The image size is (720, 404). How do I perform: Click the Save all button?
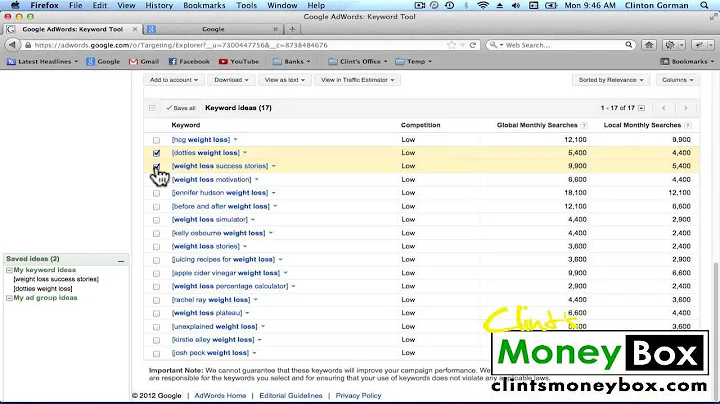(x=181, y=108)
